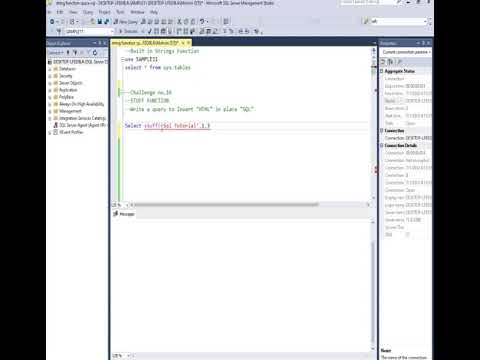Click the Categorized view icon in Properties
The height and width of the screenshot is (360, 480).
(x=383, y=62)
